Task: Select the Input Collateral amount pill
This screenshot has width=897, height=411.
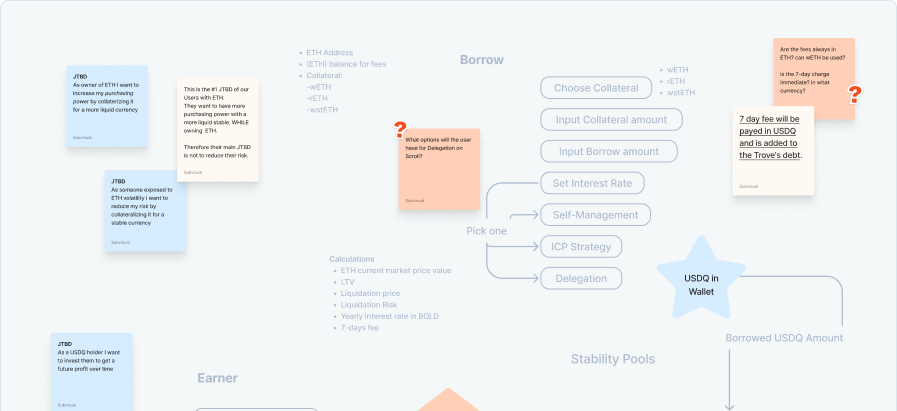Action: click(611, 120)
